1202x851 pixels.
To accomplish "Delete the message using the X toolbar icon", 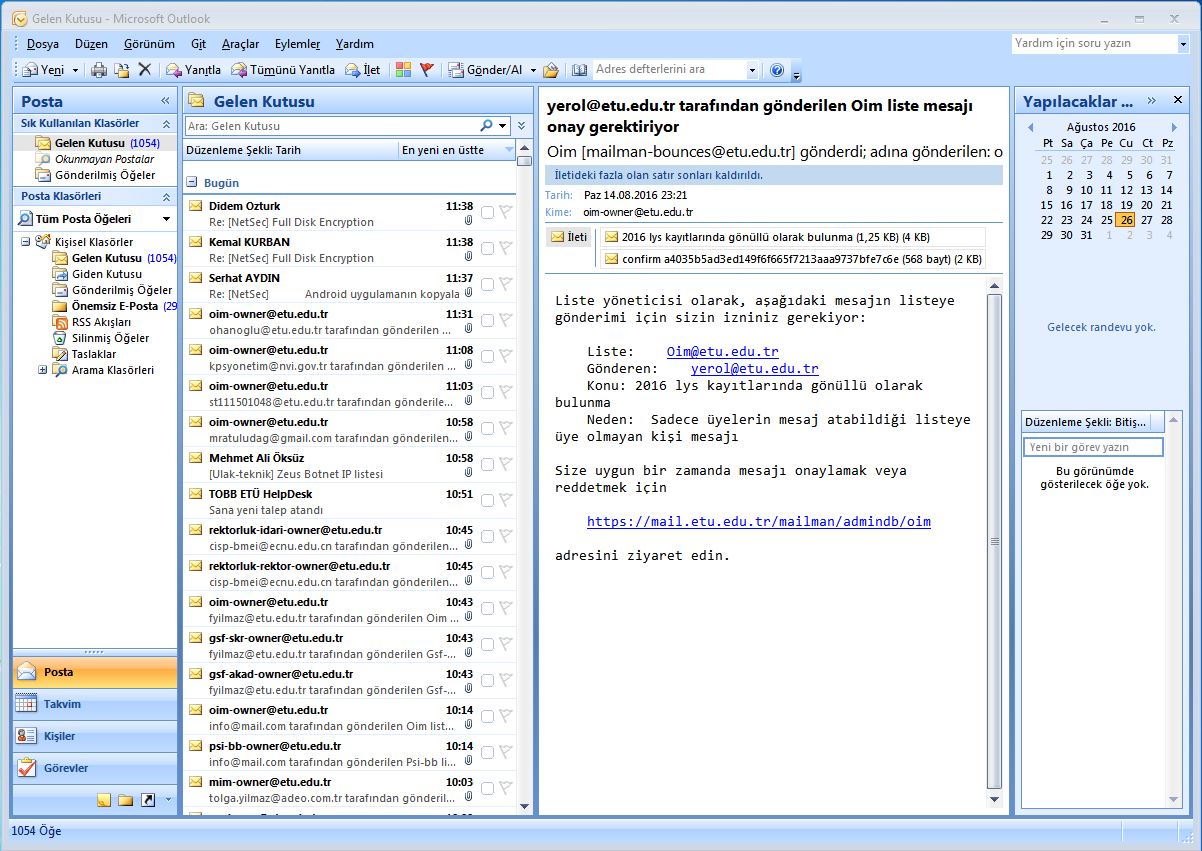I will [x=145, y=70].
